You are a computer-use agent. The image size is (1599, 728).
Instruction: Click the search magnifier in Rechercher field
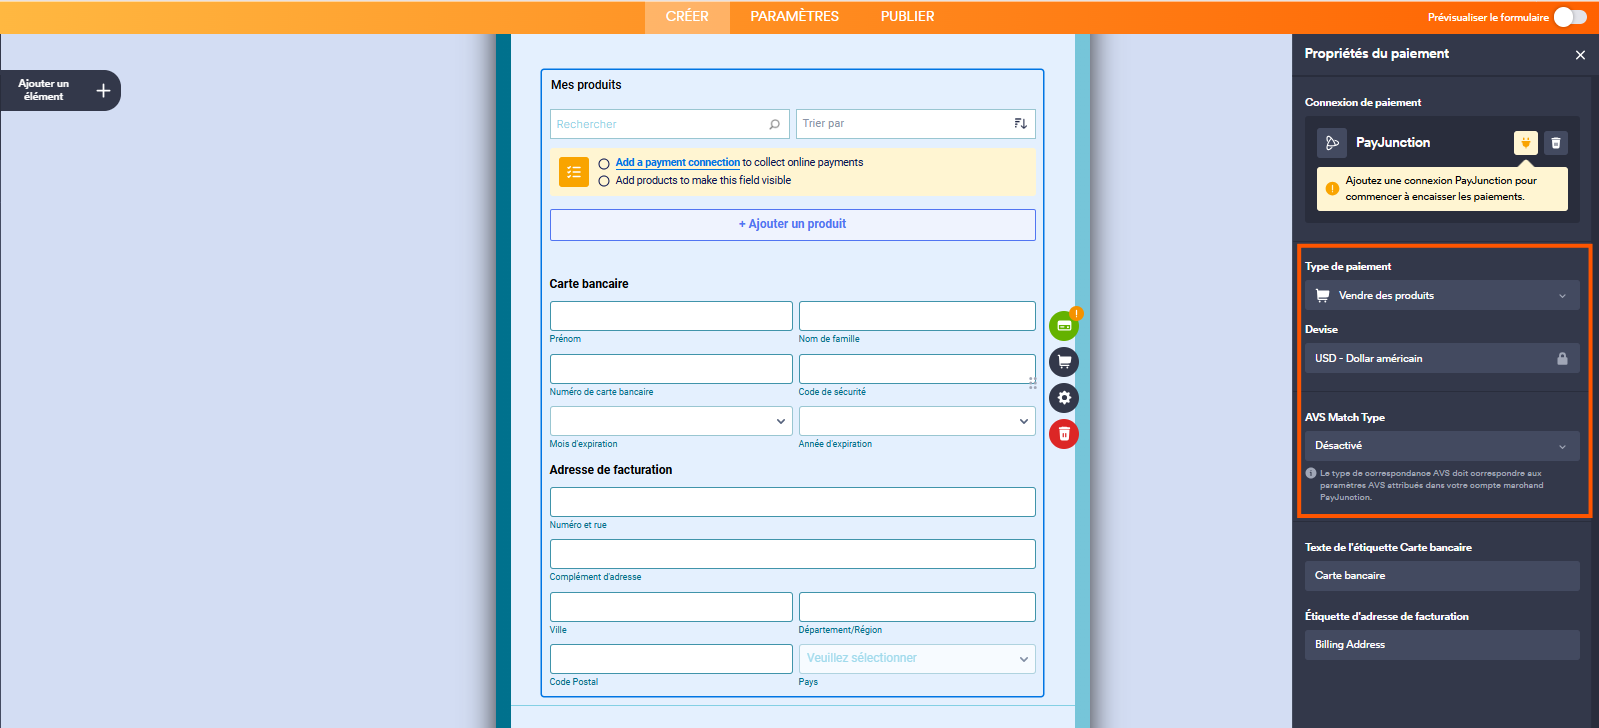pyautogui.click(x=774, y=124)
